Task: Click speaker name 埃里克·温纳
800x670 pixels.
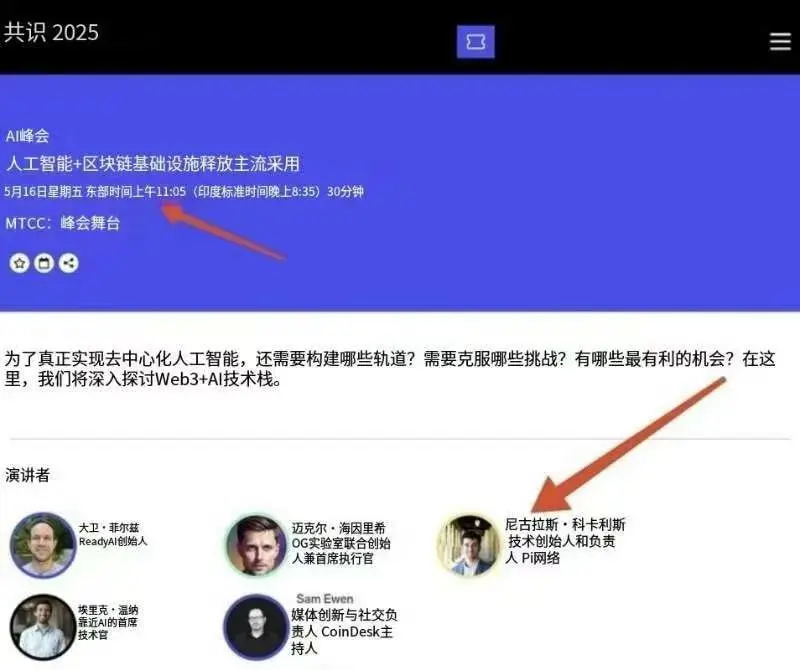Action: tap(108, 610)
